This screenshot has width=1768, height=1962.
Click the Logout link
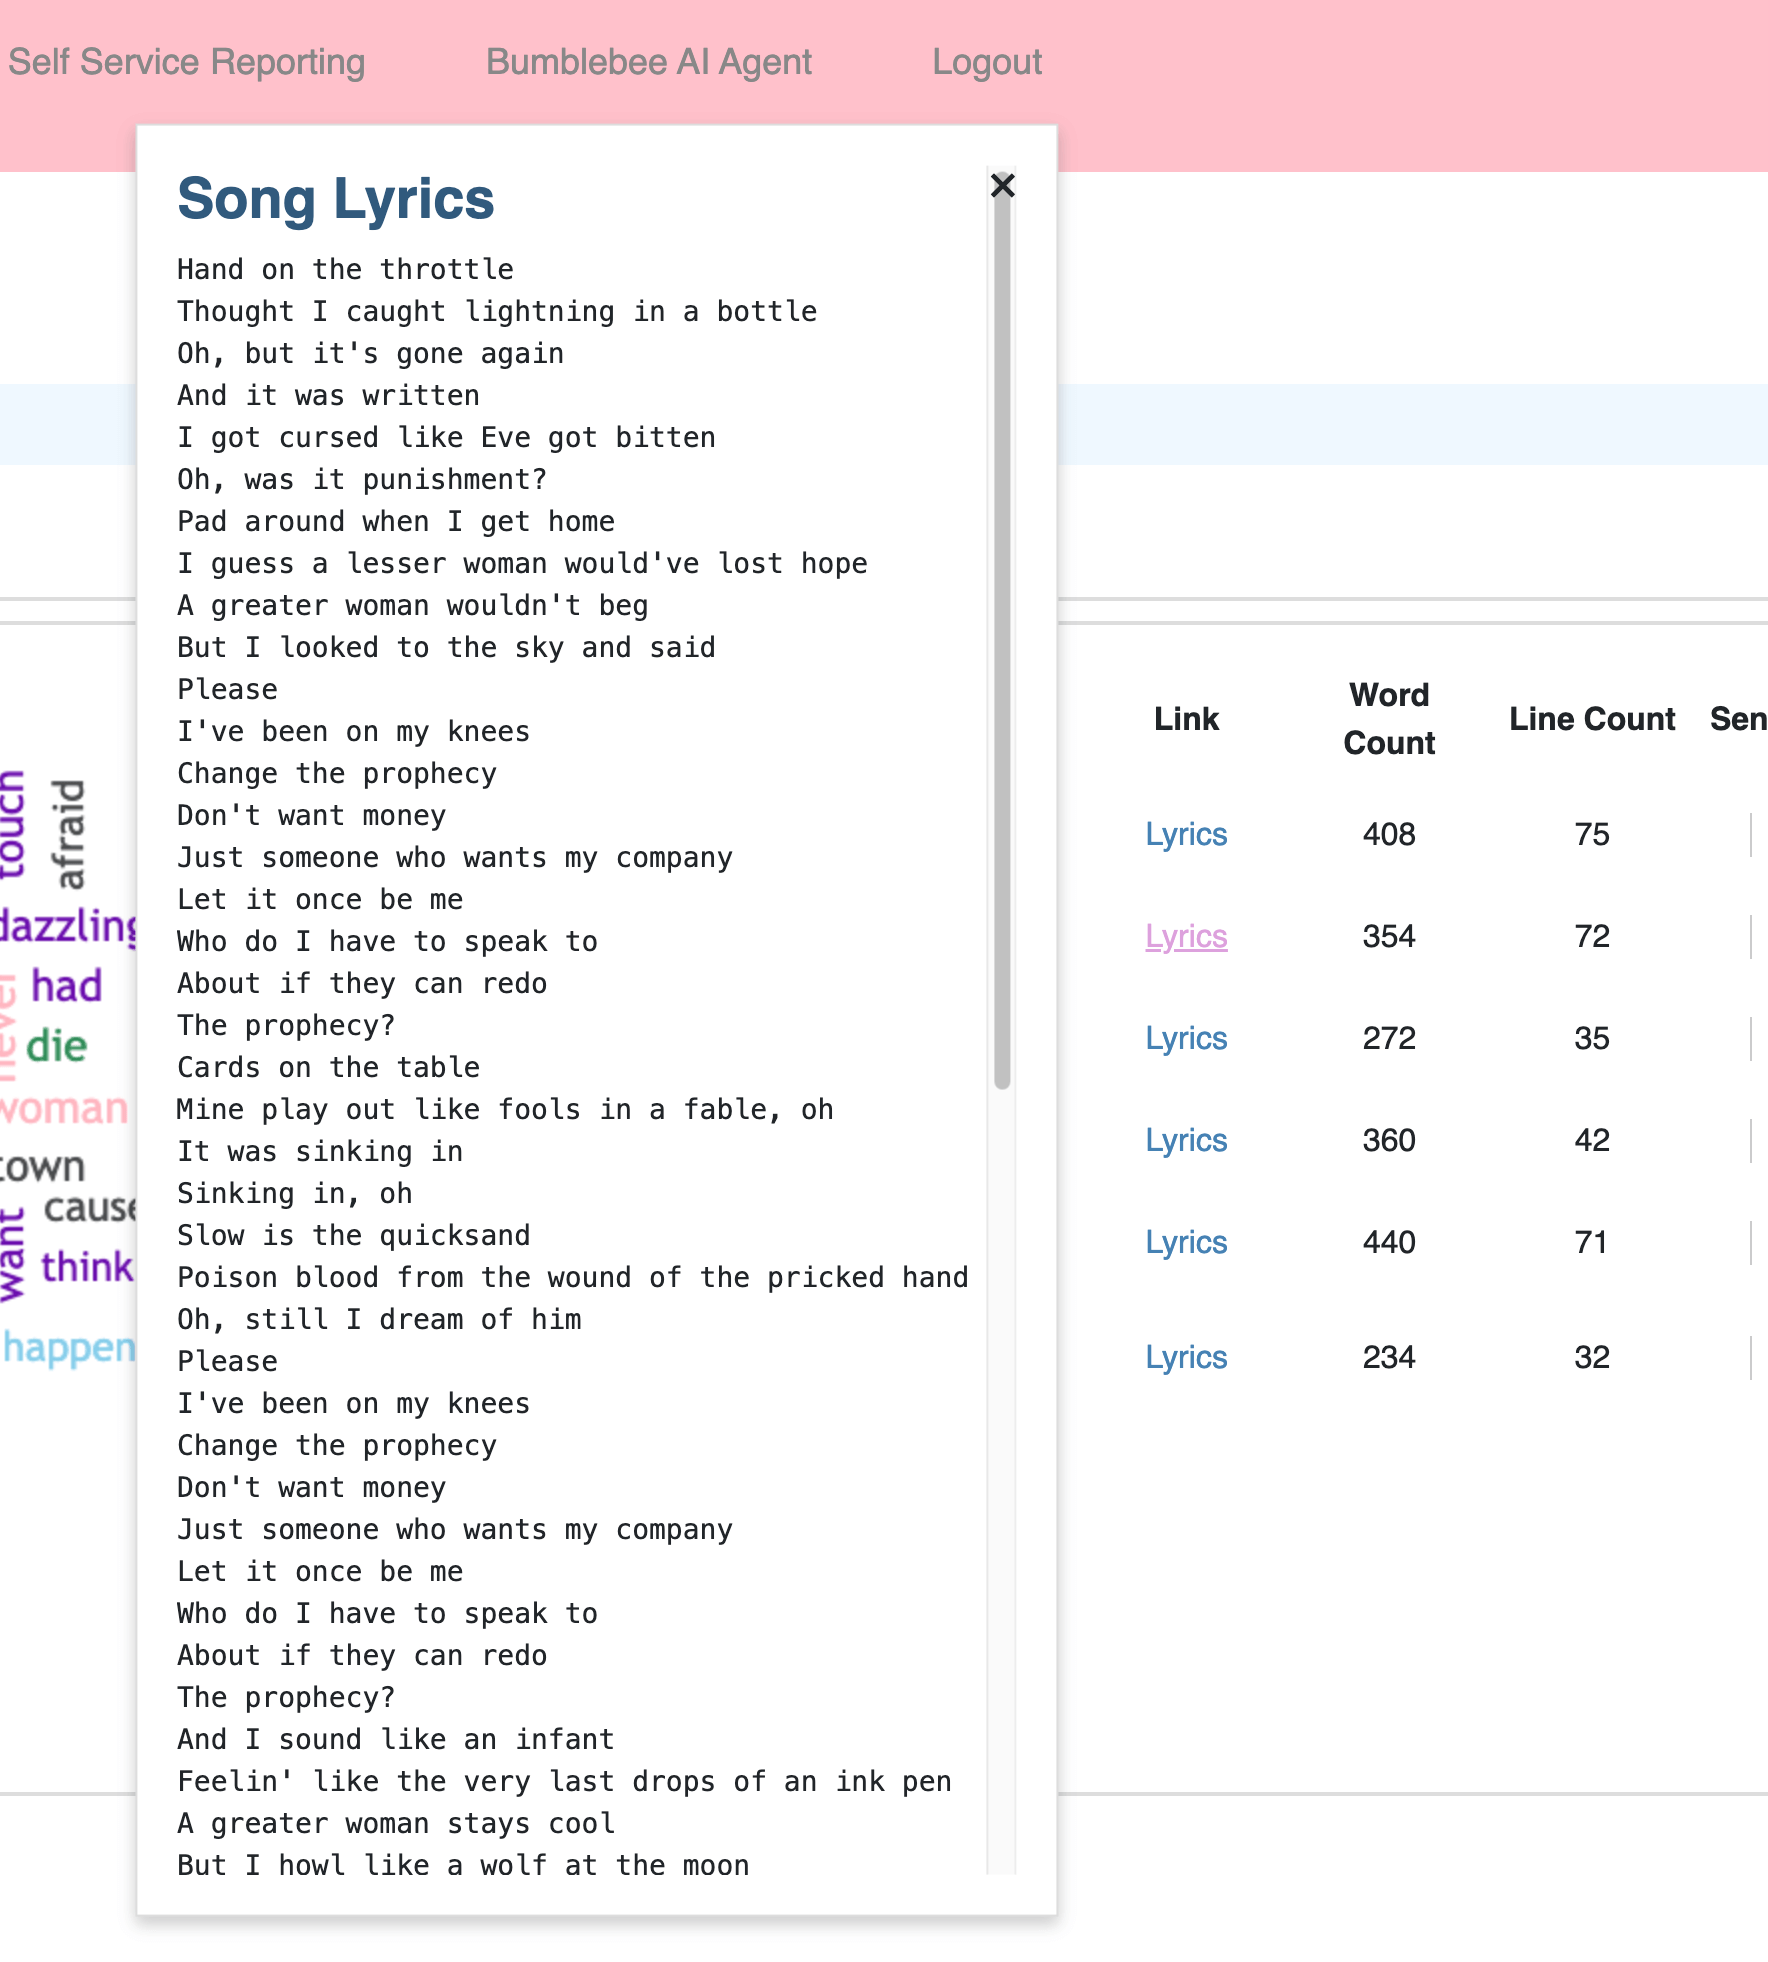point(987,62)
